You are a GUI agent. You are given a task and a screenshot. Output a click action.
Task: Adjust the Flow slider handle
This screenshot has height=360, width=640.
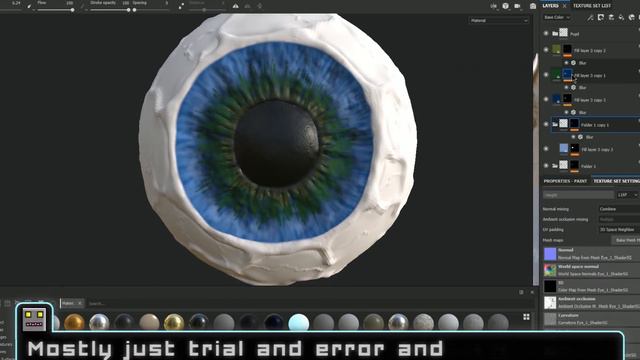pyautogui.click(x=72, y=10)
